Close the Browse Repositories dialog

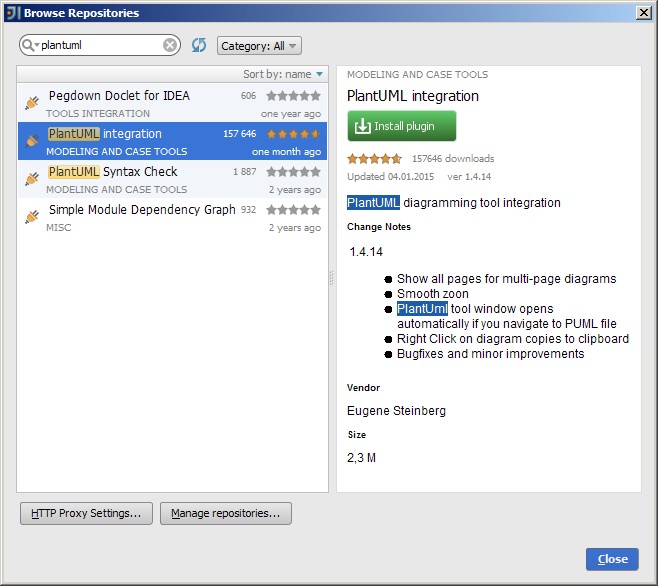(612, 559)
